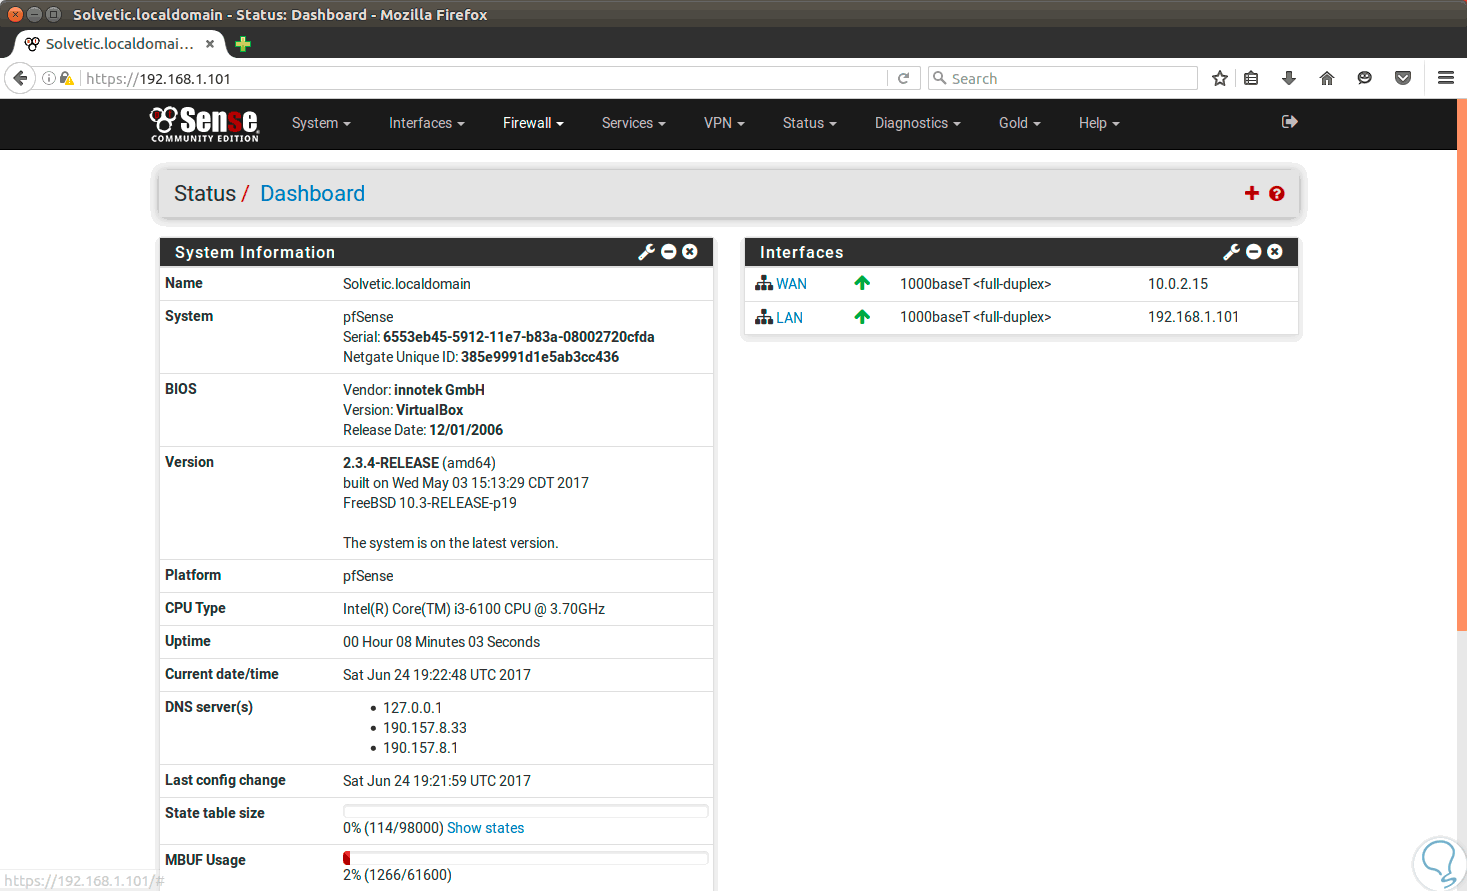Click the serial 6553eb45-5912-11e7-b83a-08002720cfda
The height and width of the screenshot is (891, 1467).
point(519,337)
